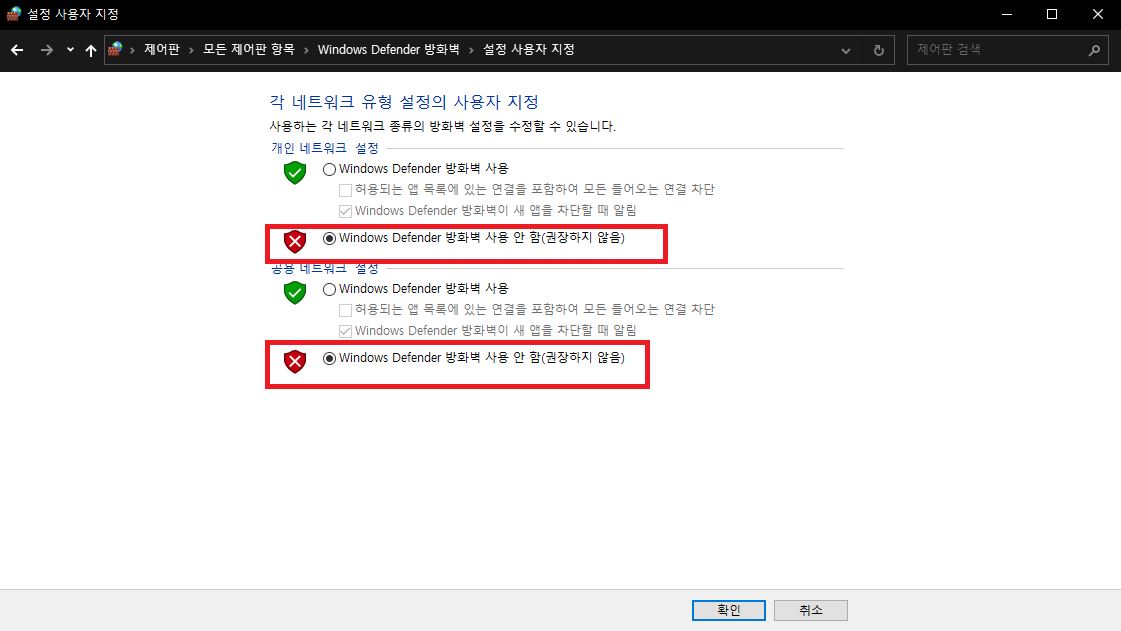Click red shield icon in 공용 네트워크 section

[295, 362]
